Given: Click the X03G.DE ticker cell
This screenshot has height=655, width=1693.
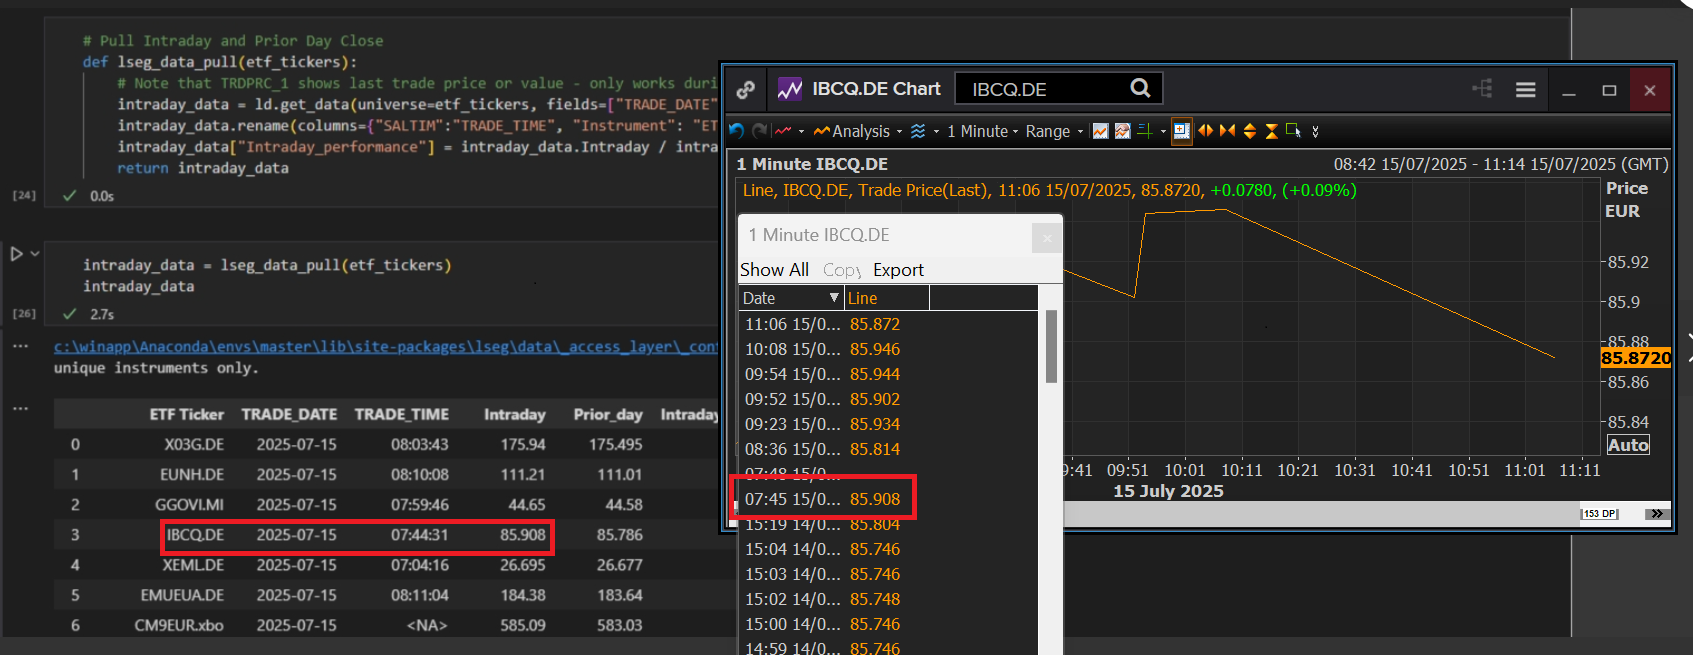Looking at the screenshot, I should [194, 445].
